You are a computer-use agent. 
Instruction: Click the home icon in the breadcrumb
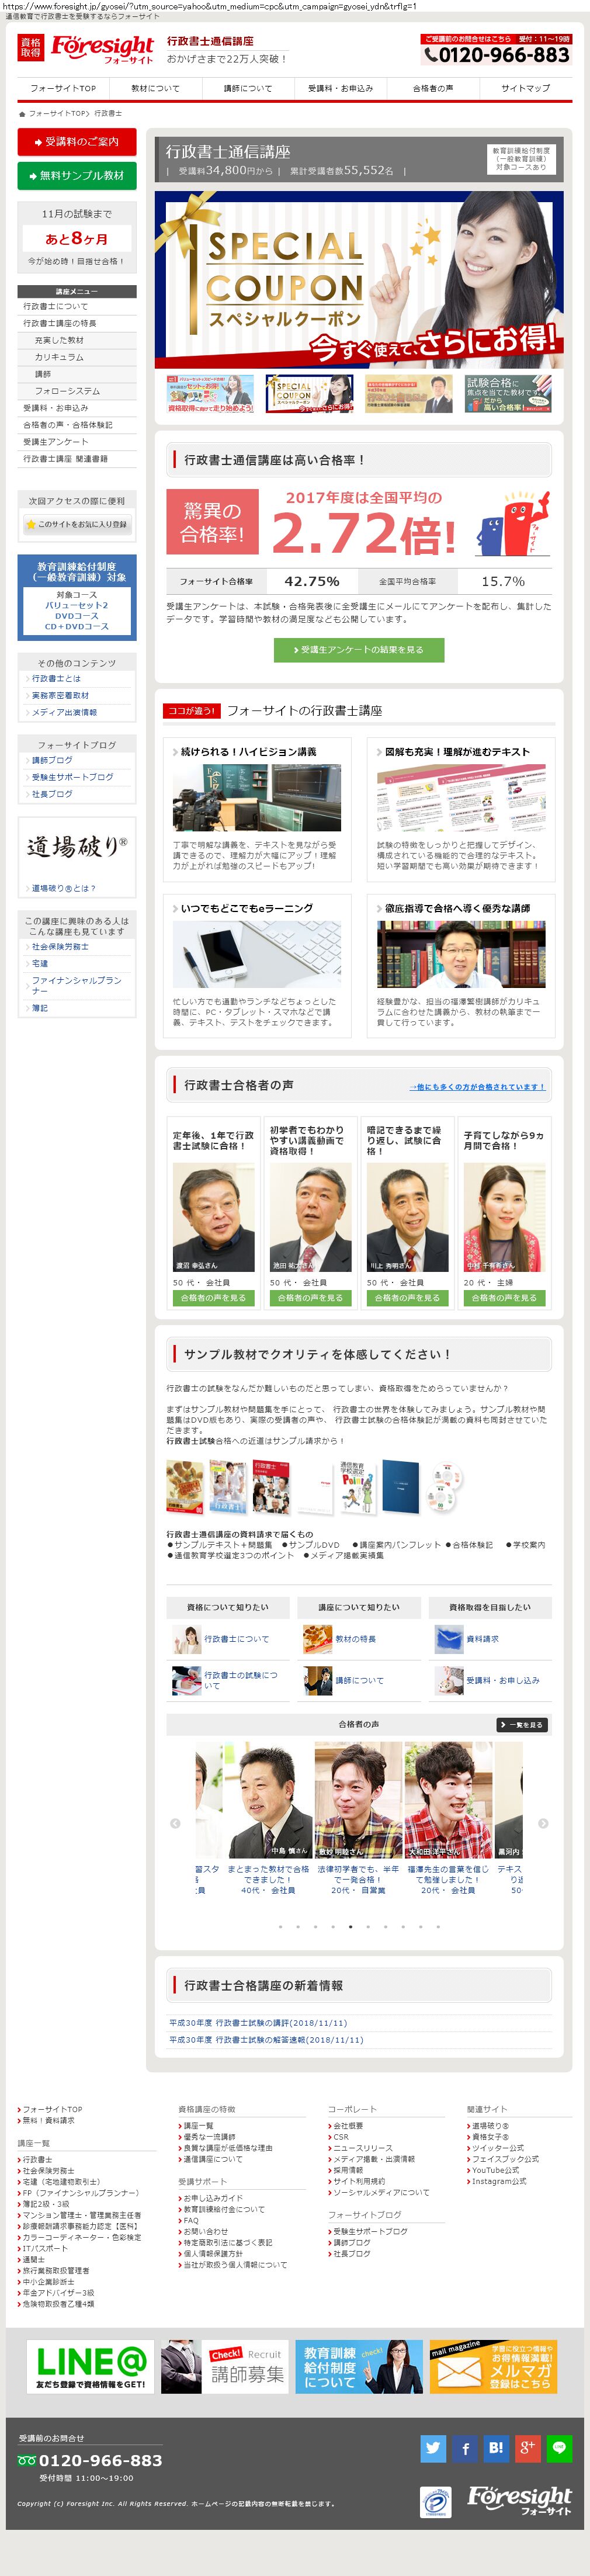pyautogui.click(x=22, y=114)
